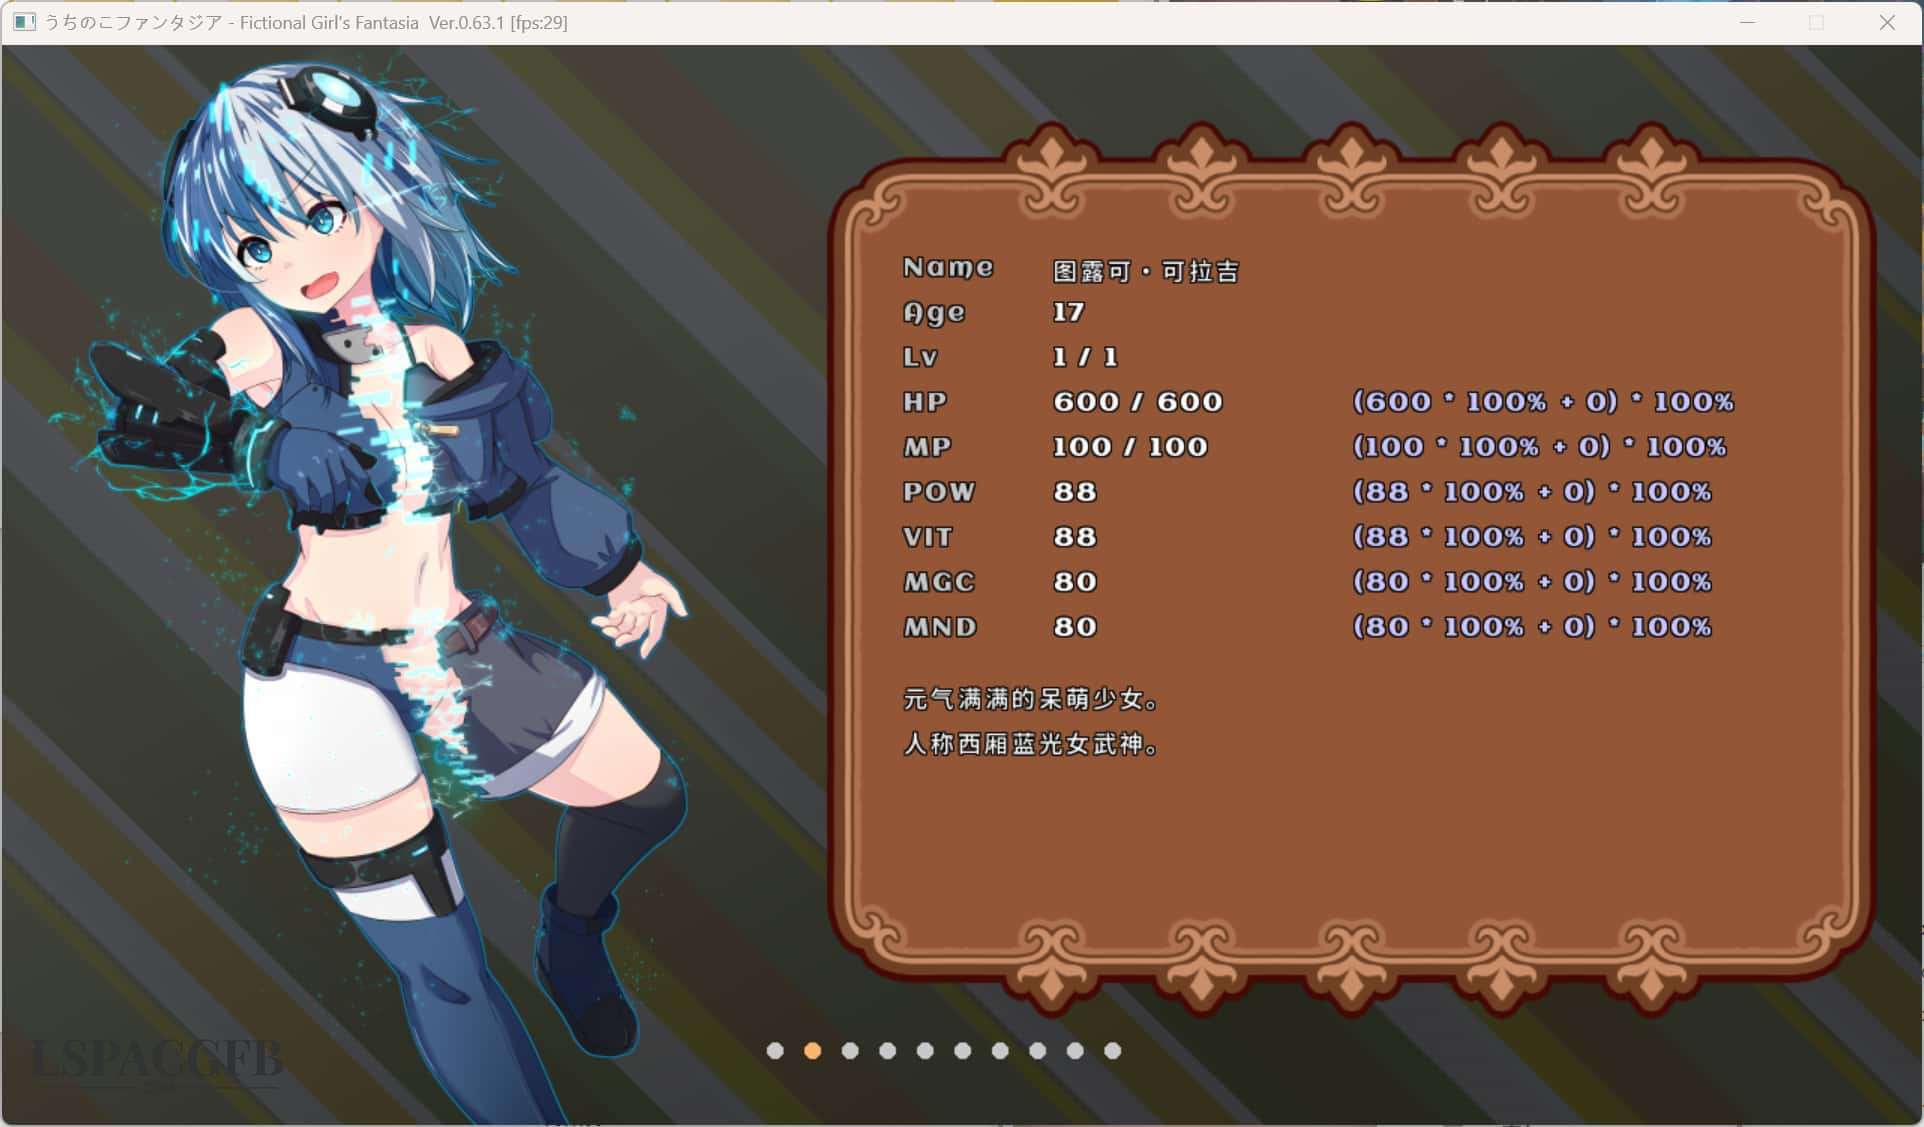
Task: Choose the eighth page indicator dot
Action: (1037, 1051)
